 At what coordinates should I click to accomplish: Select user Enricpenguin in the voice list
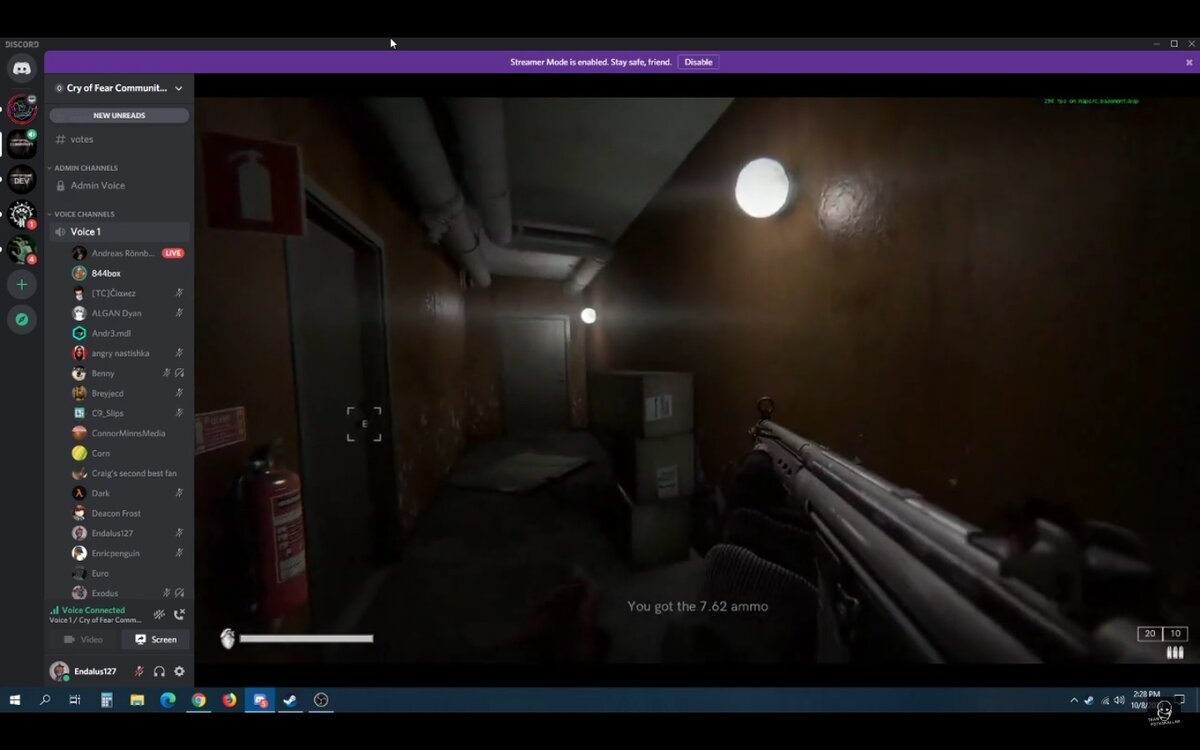[128, 553]
